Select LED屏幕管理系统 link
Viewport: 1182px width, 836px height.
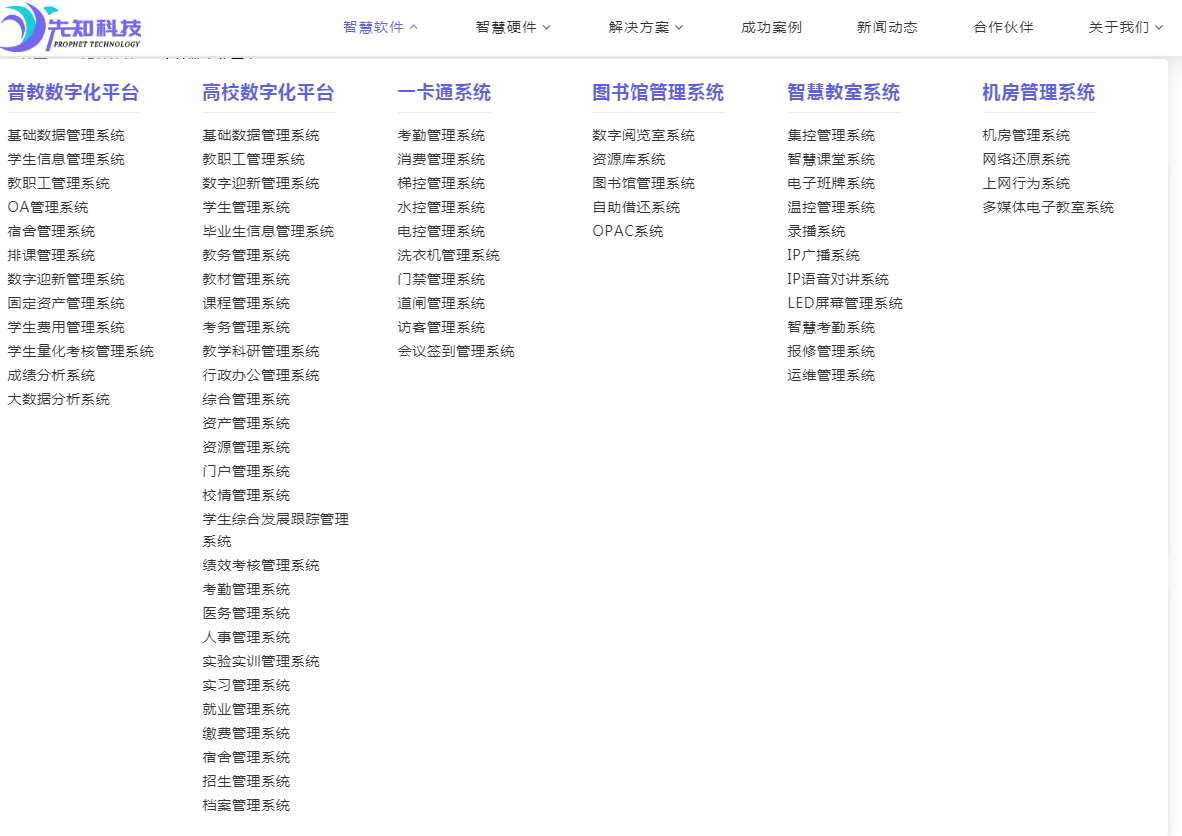[845, 303]
